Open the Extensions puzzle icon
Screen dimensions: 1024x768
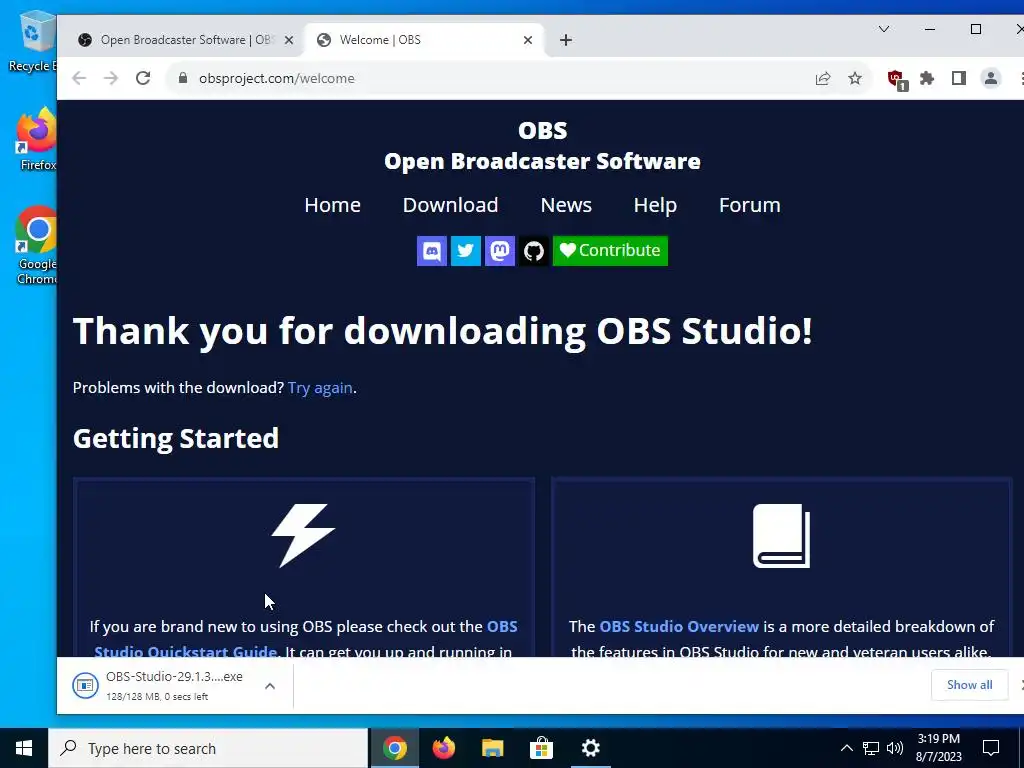point(927,78)
